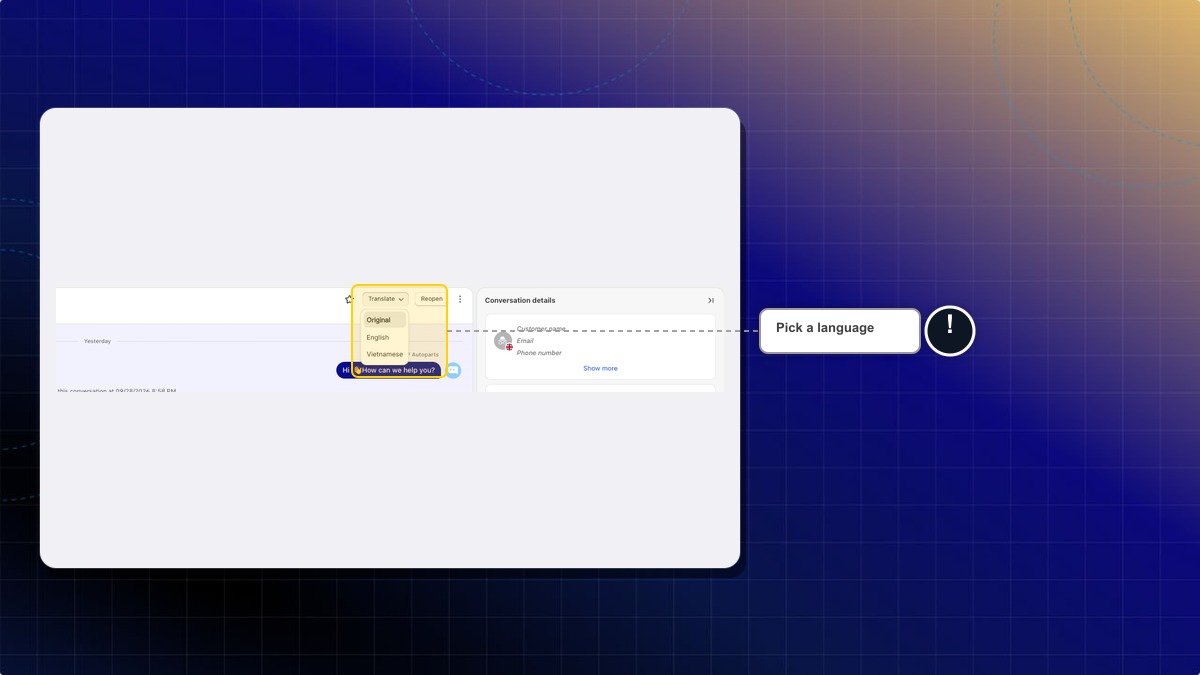Select the Phone number field

pos(539,353)
